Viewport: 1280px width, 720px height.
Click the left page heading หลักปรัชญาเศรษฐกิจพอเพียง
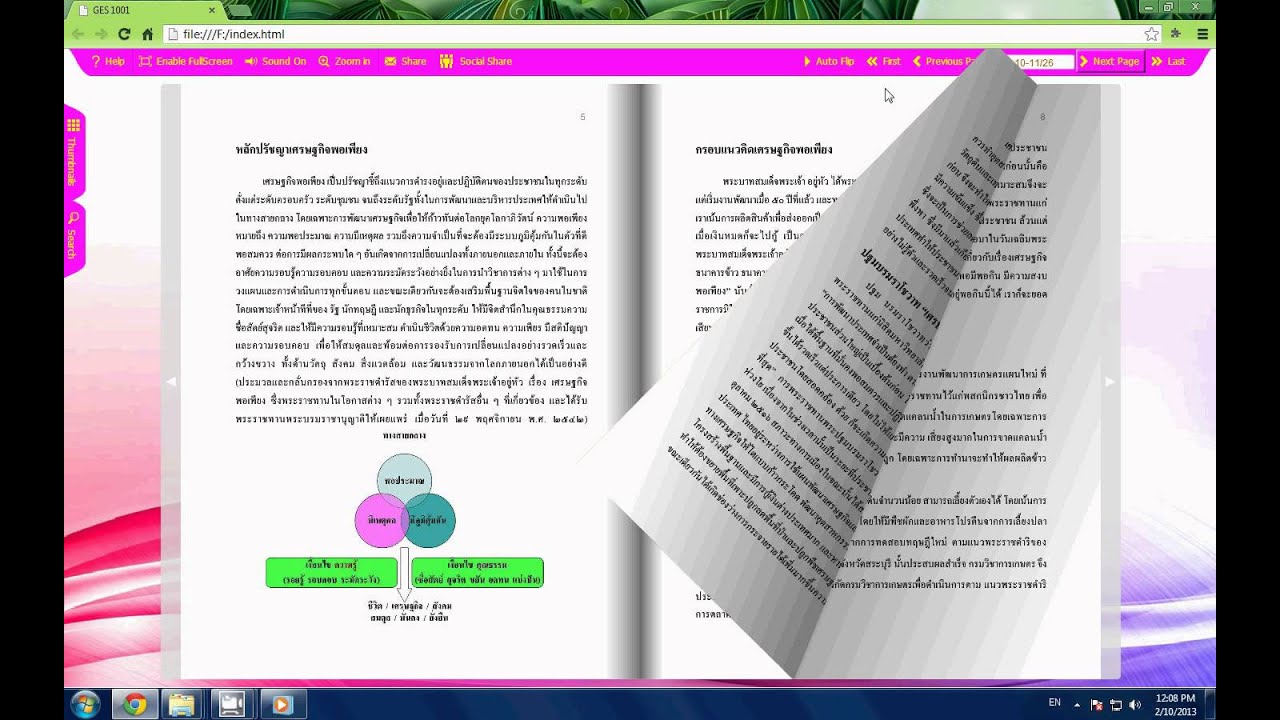(x=301, y=150)
